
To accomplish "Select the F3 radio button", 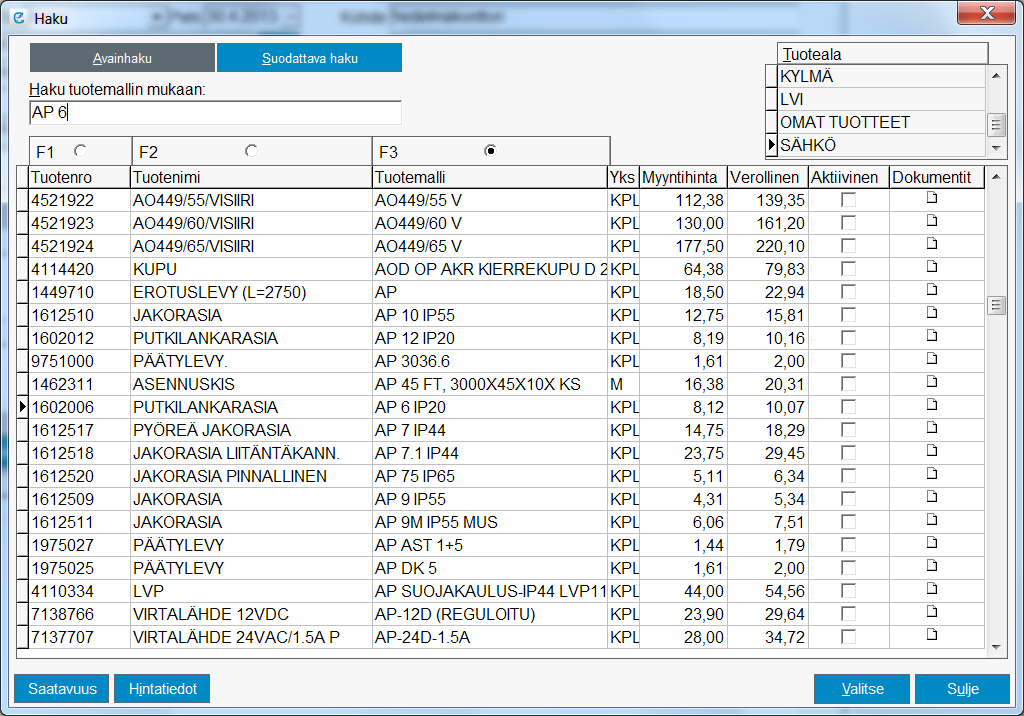I will [490, 151].
